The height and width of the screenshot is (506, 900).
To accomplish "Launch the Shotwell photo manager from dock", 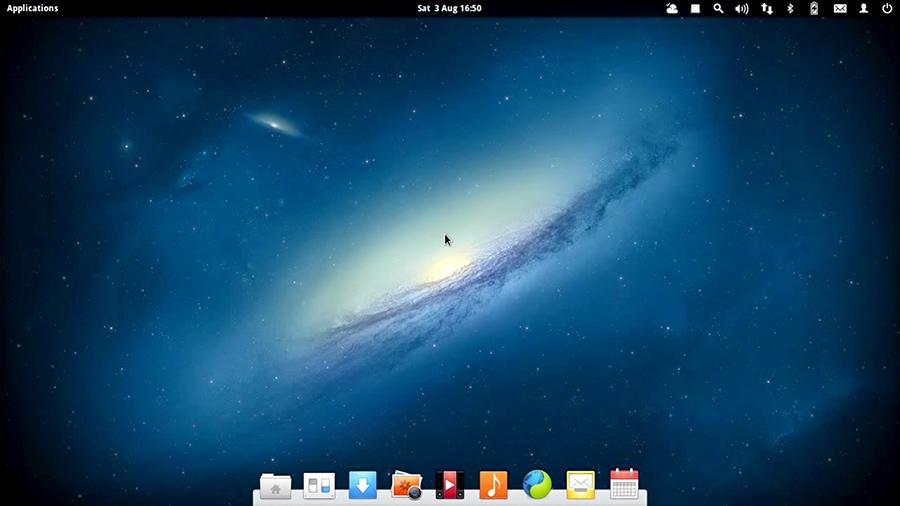I will tap(406, 485).
